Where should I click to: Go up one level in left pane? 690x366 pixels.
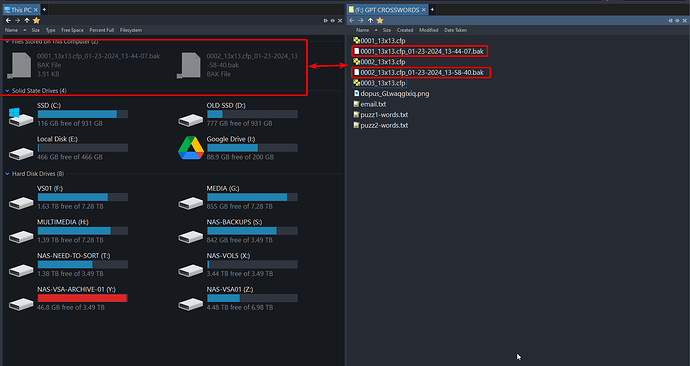[x=27, y=20]
